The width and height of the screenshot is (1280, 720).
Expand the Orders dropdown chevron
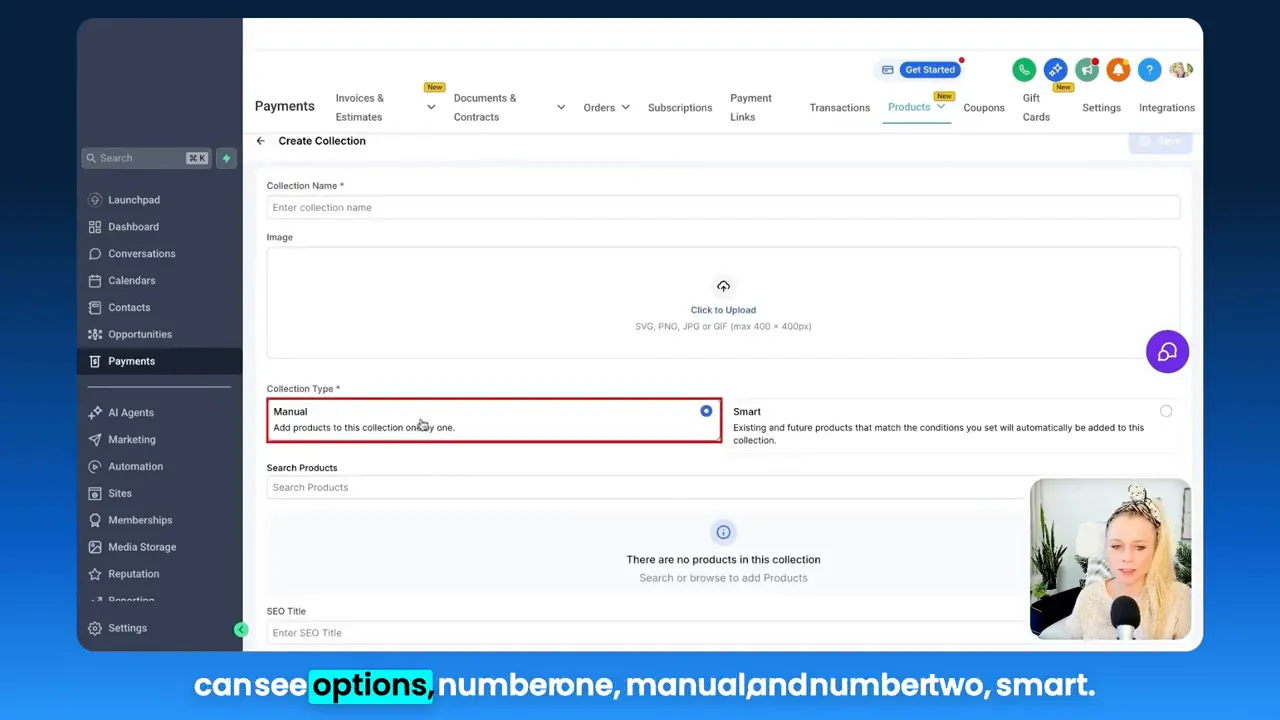coord(625,108)
